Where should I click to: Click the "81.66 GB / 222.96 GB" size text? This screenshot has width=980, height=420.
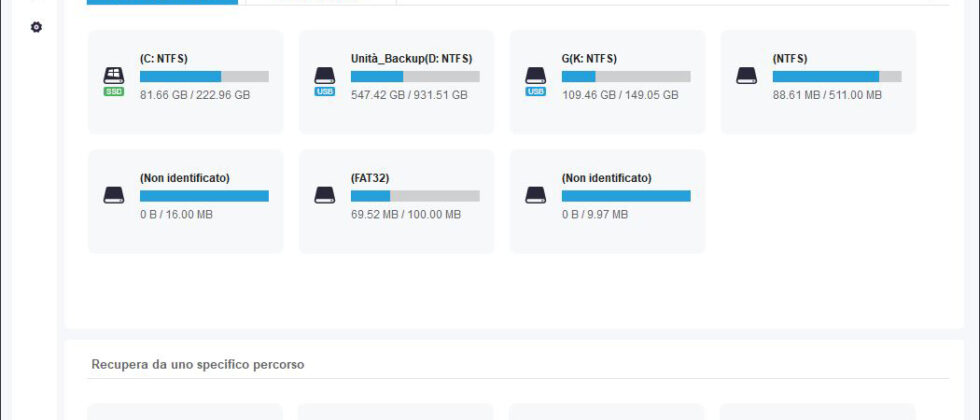(x=195, y=95)
